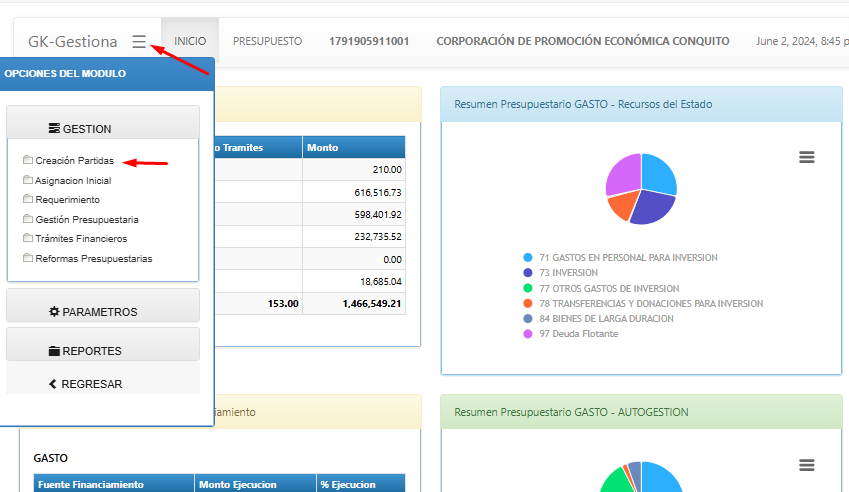Click the OPCIONES DEL MODULO panel header
The height and width of the screenshot is (492, 849).
tap(107, 74)
